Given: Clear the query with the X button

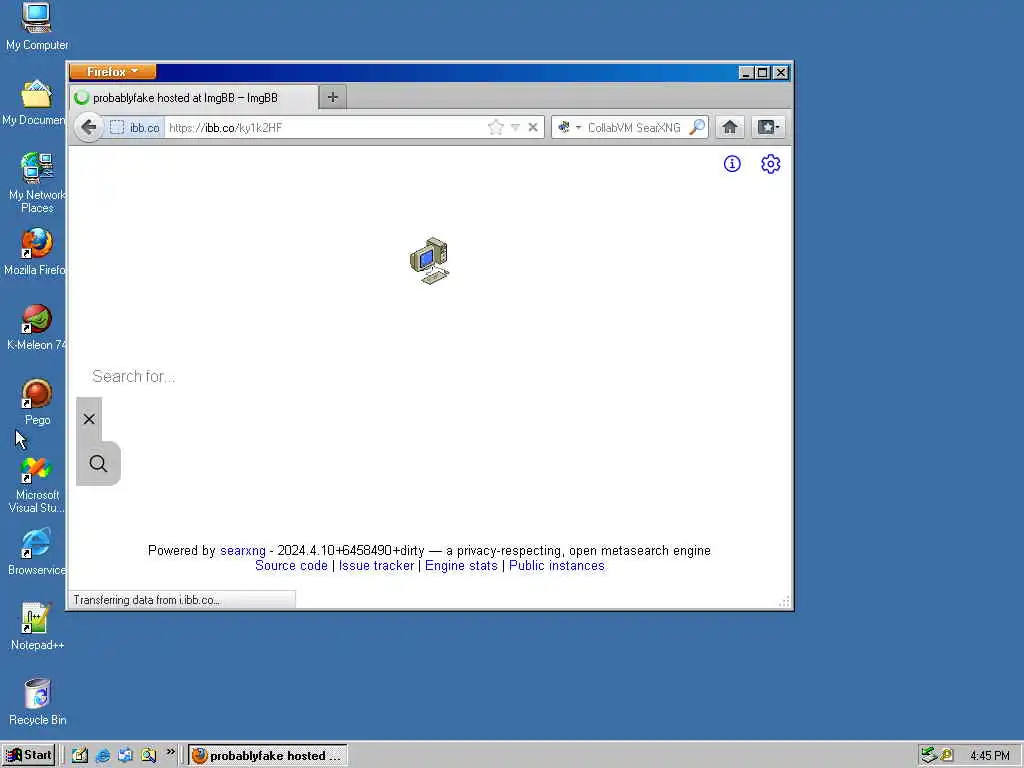Looking at the screenshot, I should click(89, 419).
